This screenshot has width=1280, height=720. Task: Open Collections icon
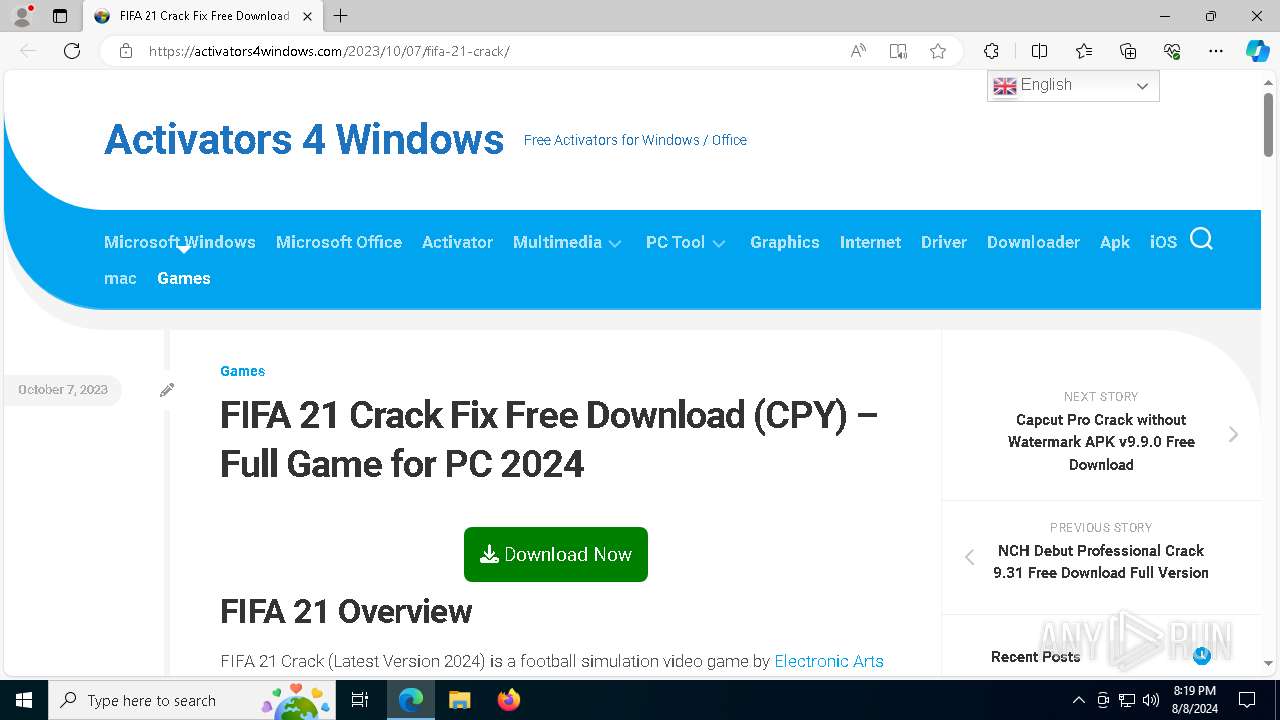(x=1128, y=51)
